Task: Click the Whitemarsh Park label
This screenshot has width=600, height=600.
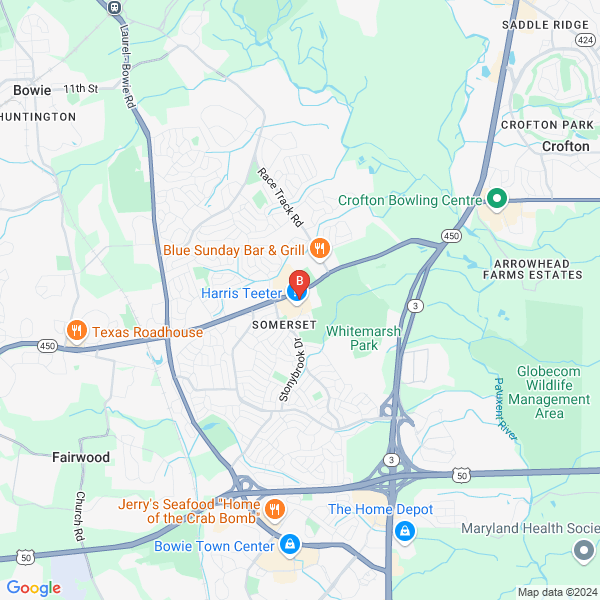Action: point(363,338)
